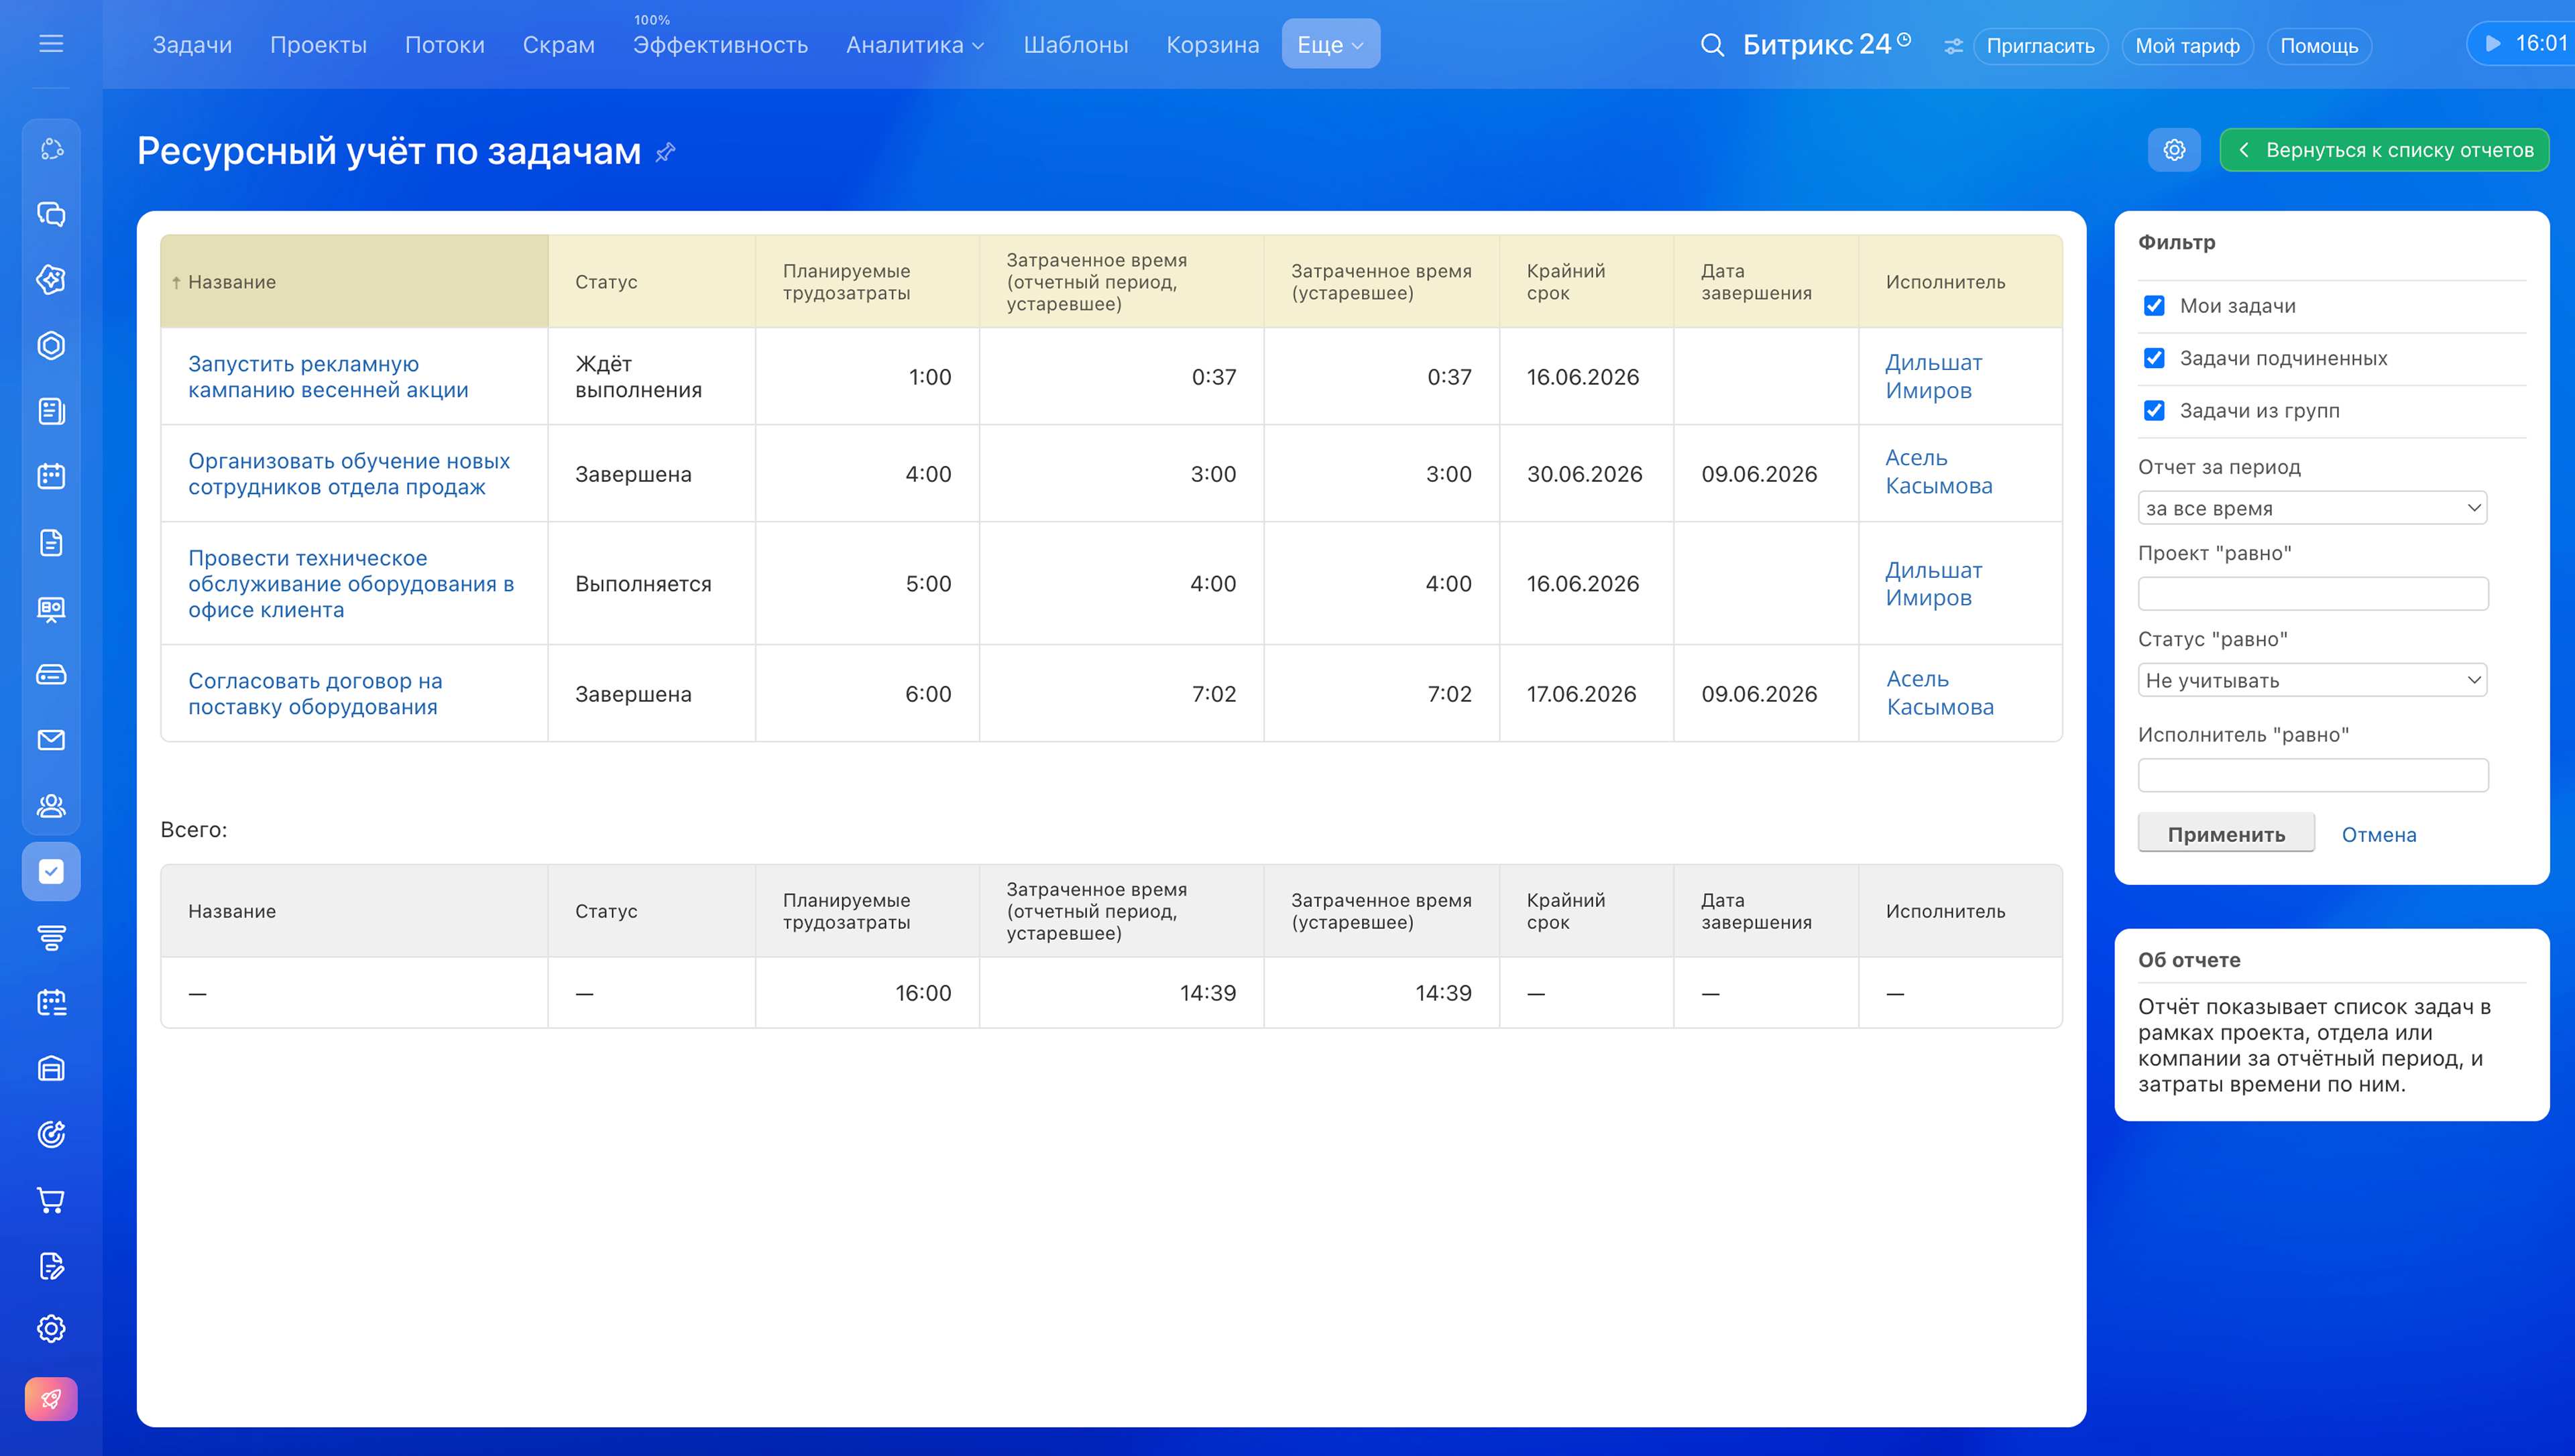Expand the Аналитика menu

(915, 45)
